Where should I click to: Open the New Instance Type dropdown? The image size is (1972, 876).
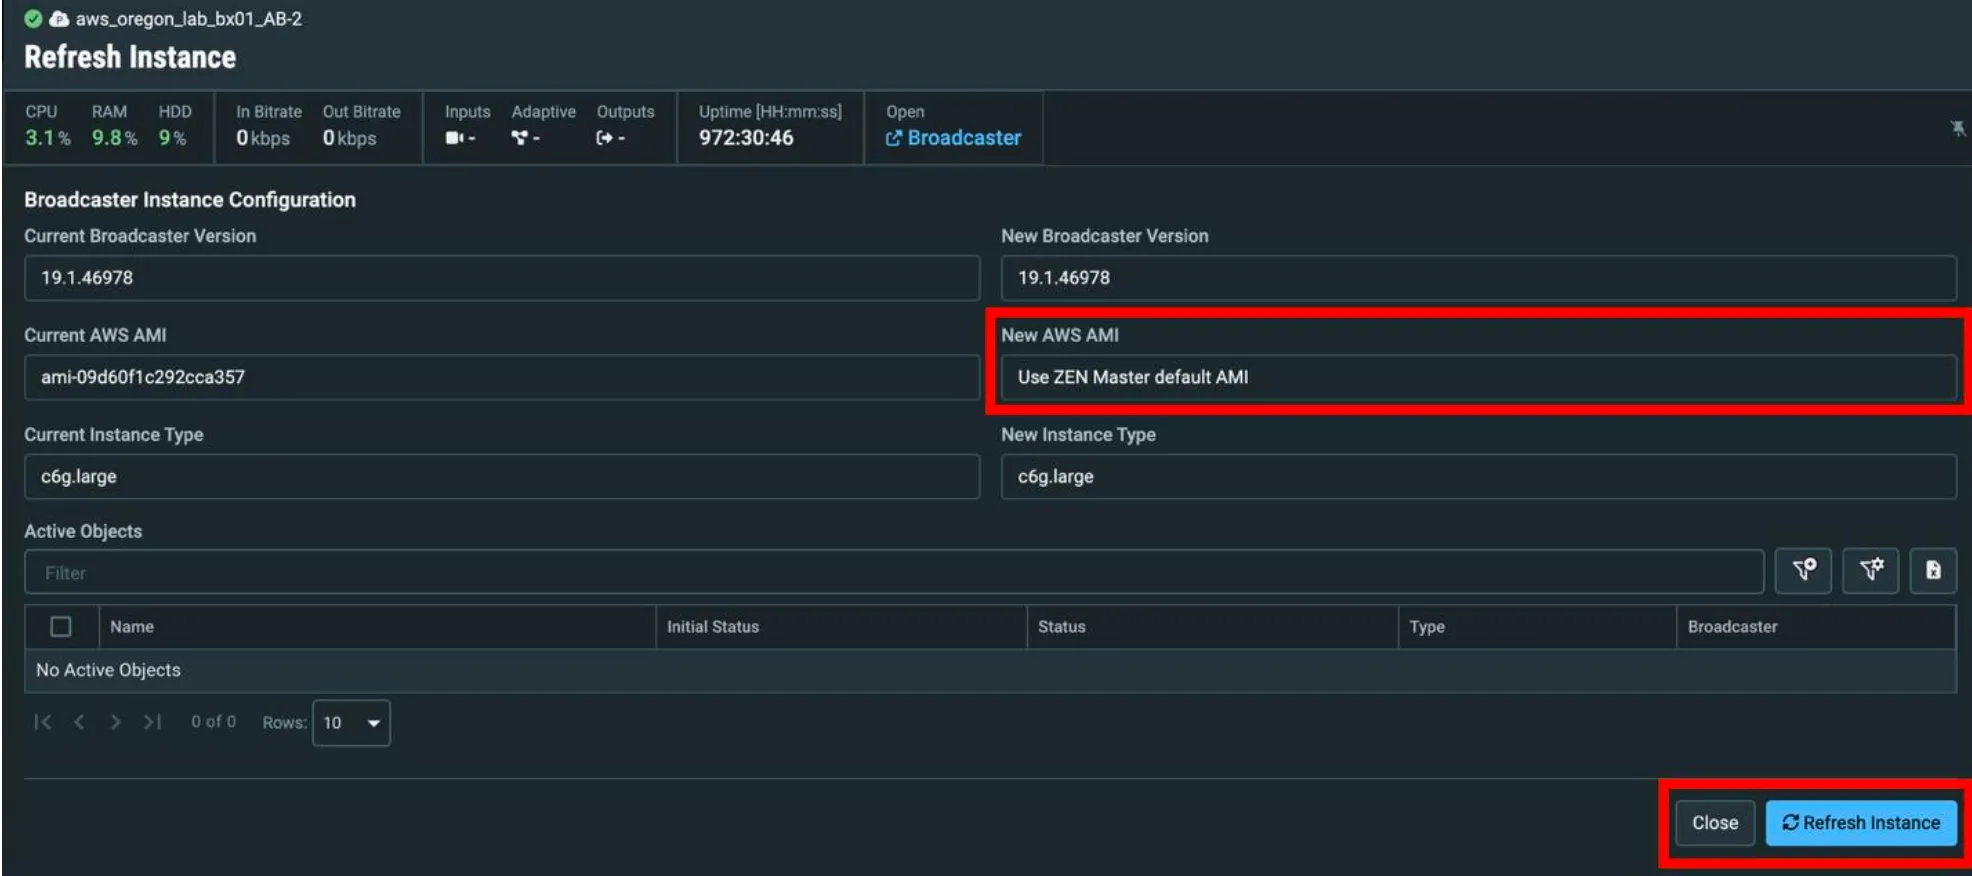(x=1478, y=477)
